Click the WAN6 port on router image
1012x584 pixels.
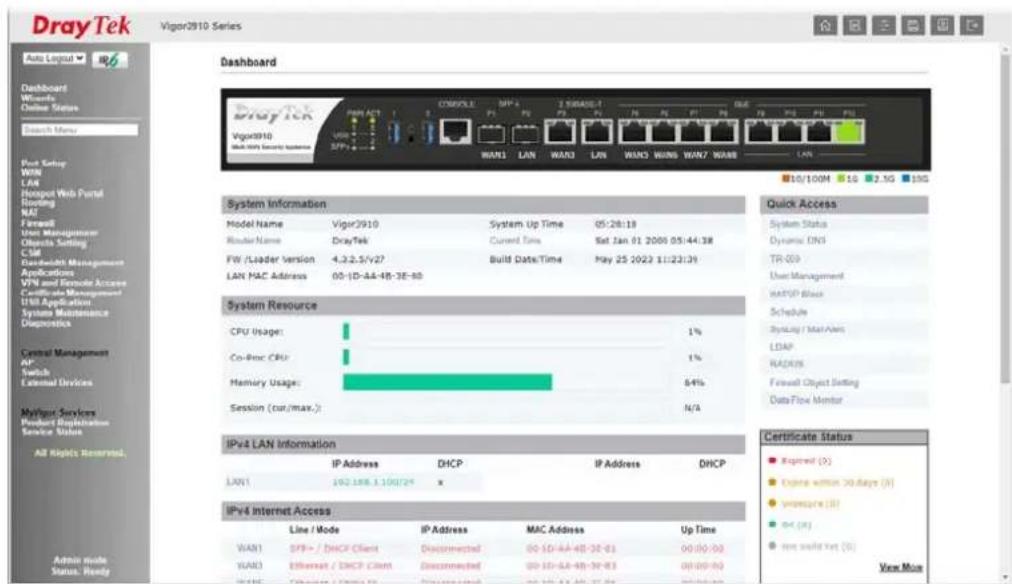(663, 132)
